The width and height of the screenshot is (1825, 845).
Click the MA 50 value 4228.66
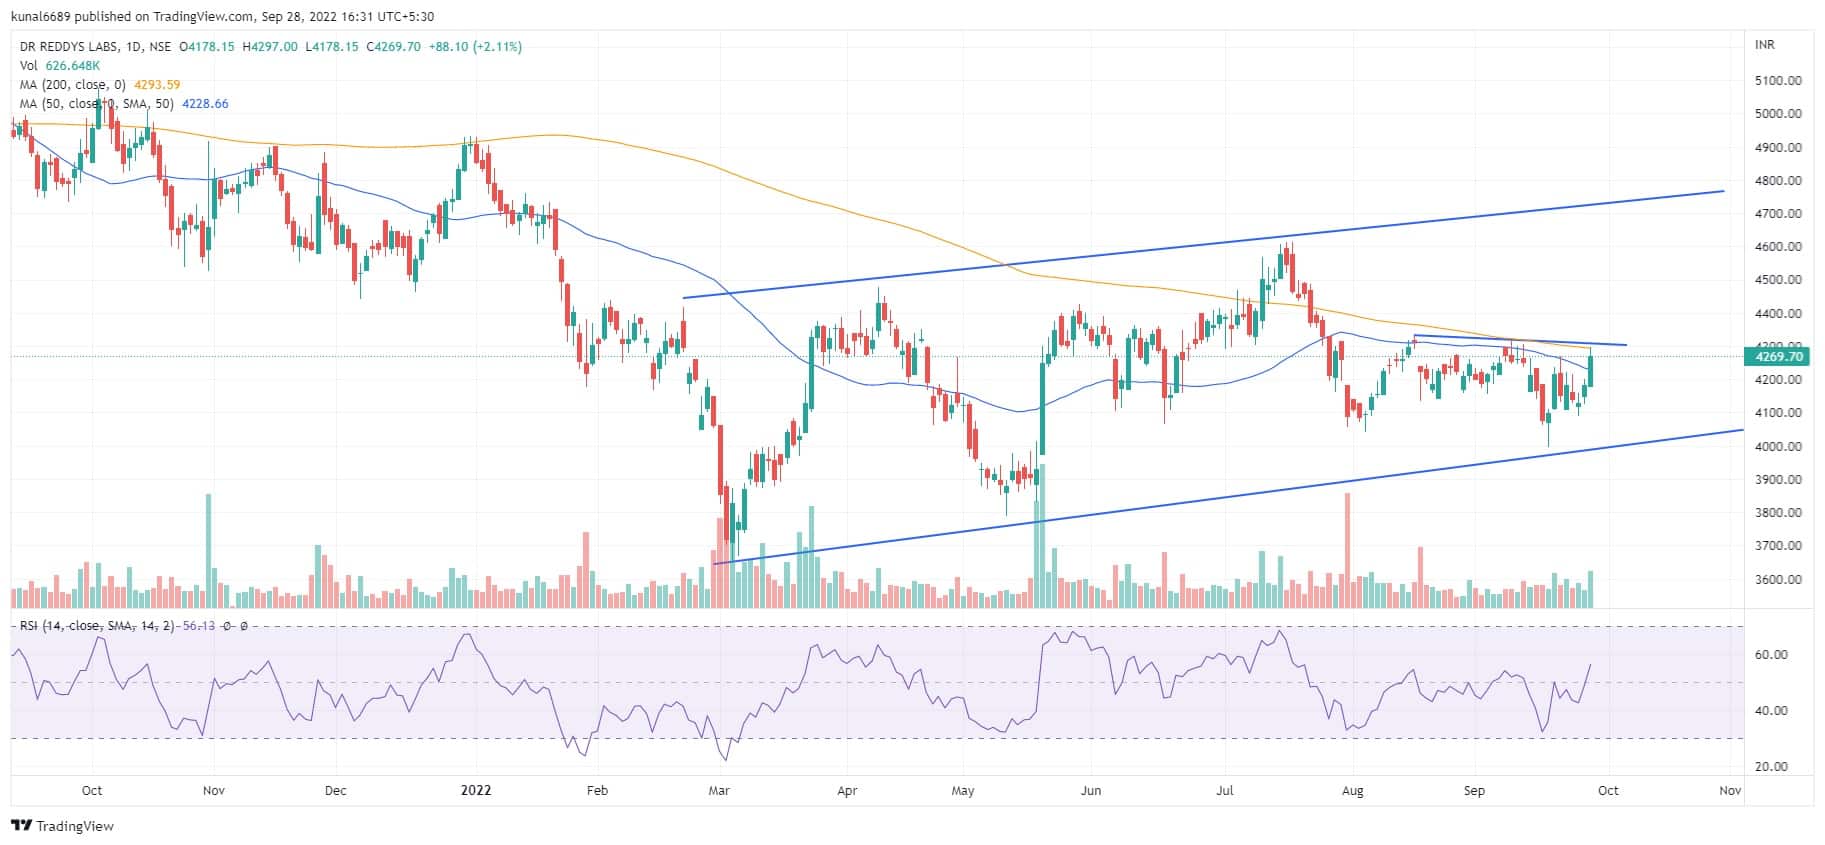pyautogui.click(x=205, y=104)
